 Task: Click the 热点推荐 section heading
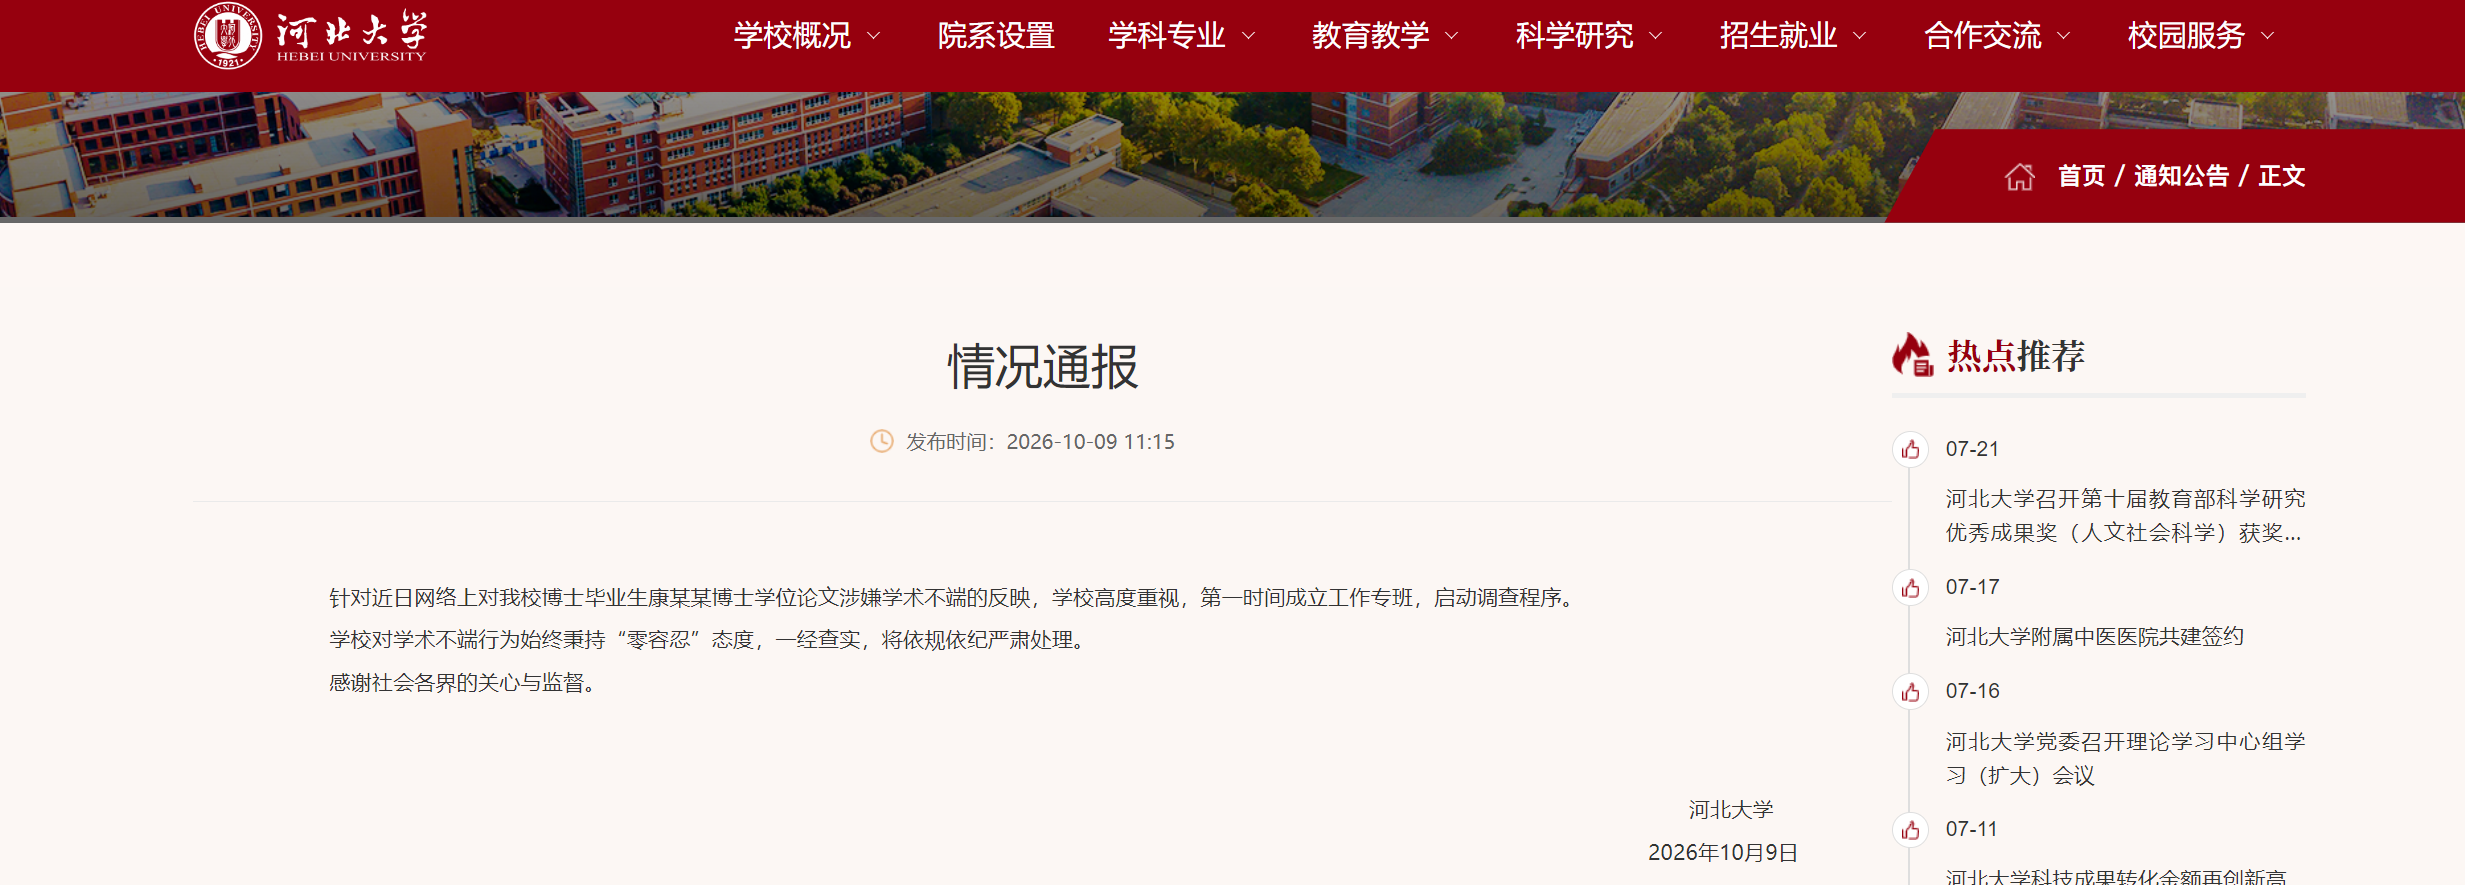[2015, 356]
